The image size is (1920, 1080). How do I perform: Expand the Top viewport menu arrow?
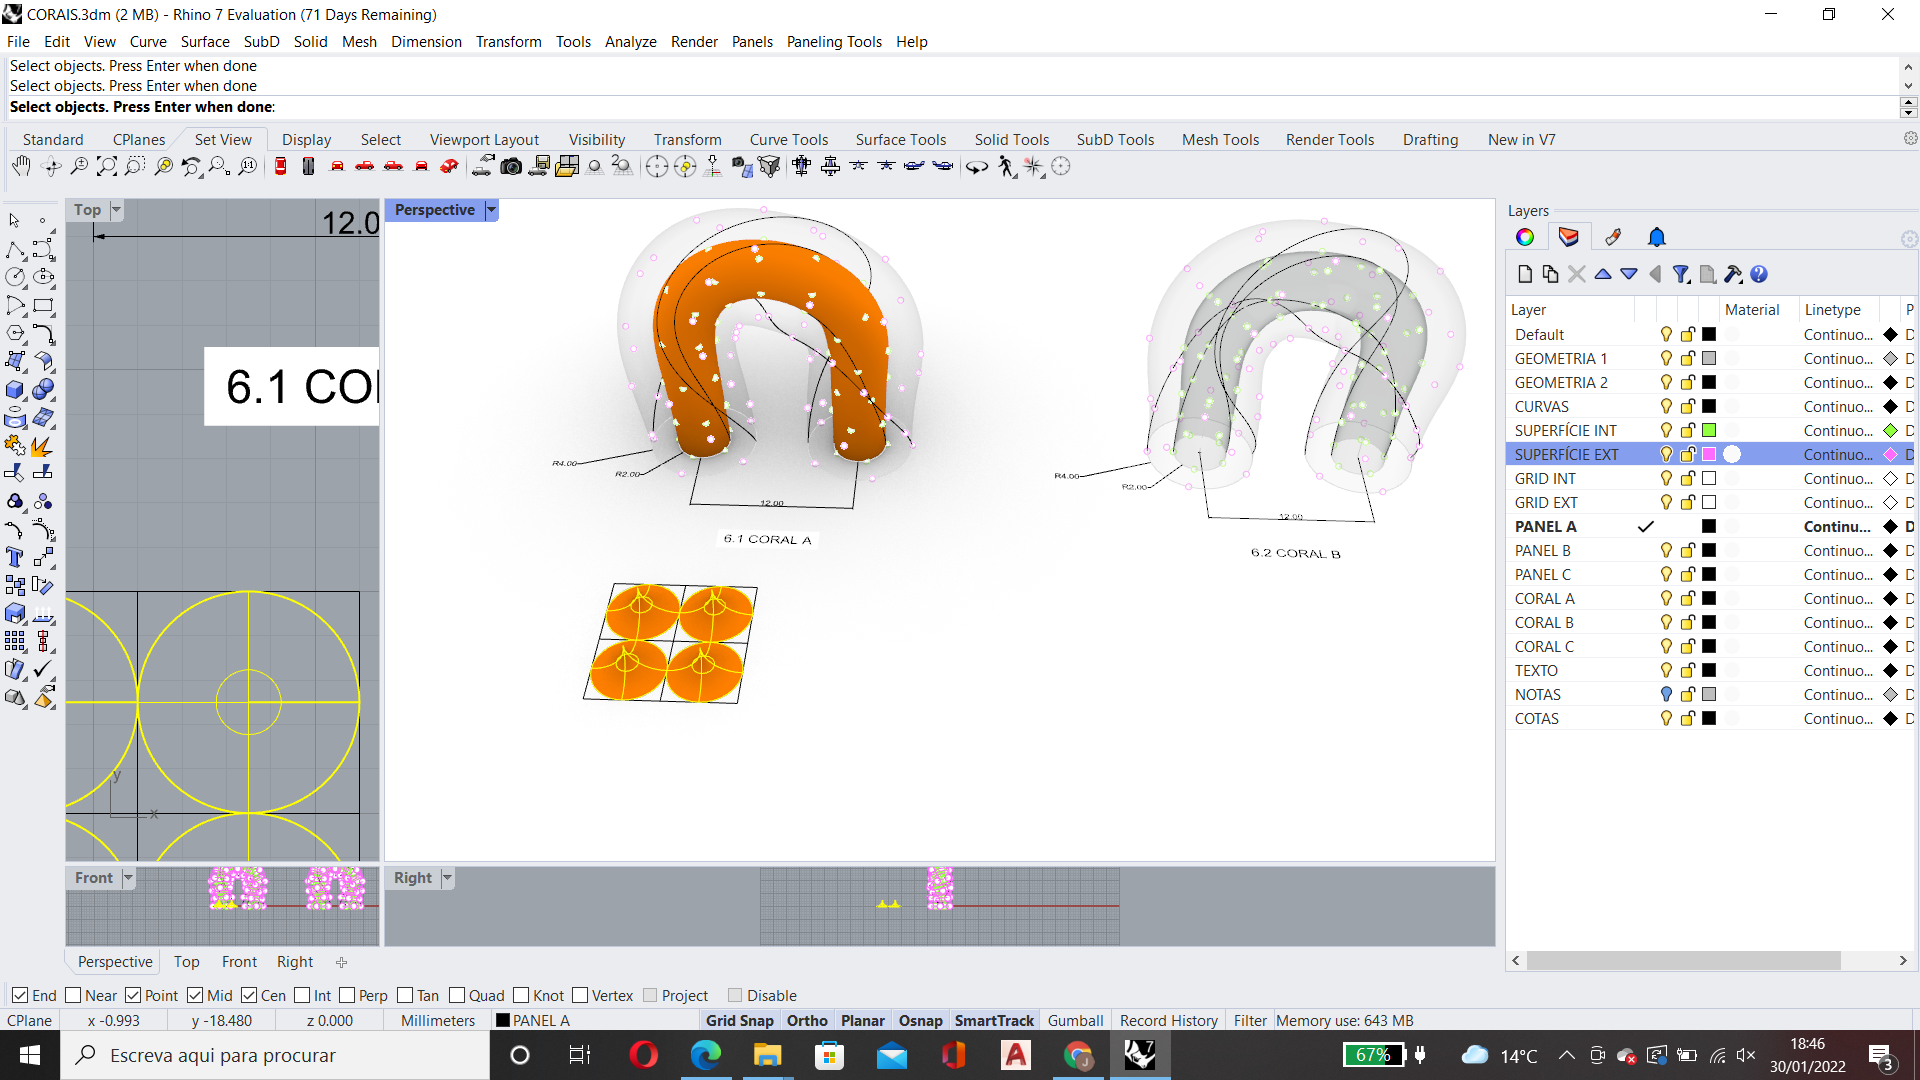click(x=116, y=210)
